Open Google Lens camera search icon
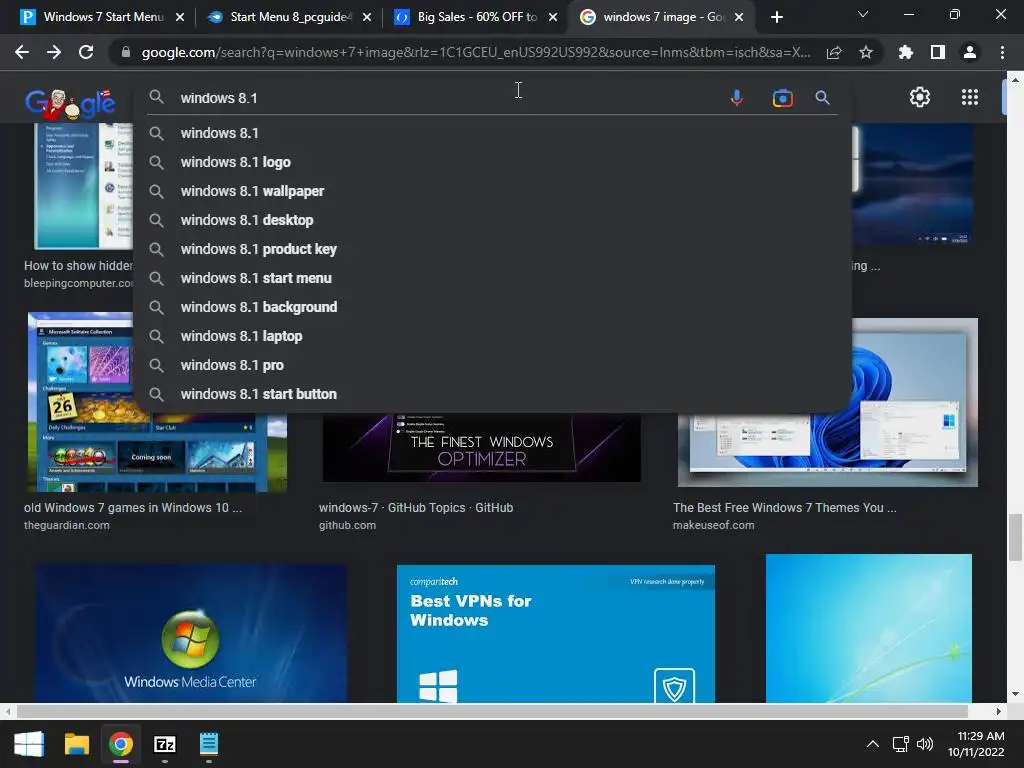Viewport: 1024px width, 768px height. [782, 98]
